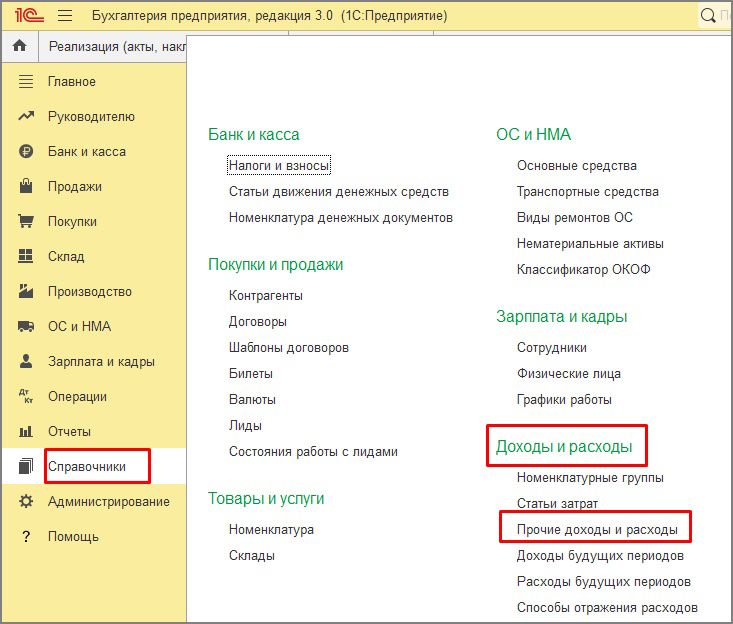
Task: Click the Отчеты bar chart icon
Action: coord(26,431)
